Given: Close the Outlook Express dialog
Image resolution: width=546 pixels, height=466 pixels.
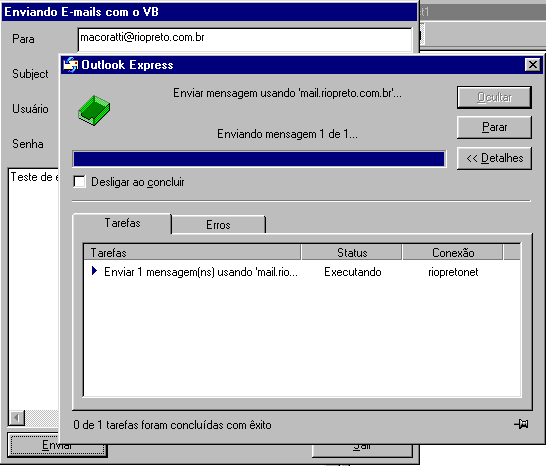Looking at the screenshot, I should coord(533,65).
